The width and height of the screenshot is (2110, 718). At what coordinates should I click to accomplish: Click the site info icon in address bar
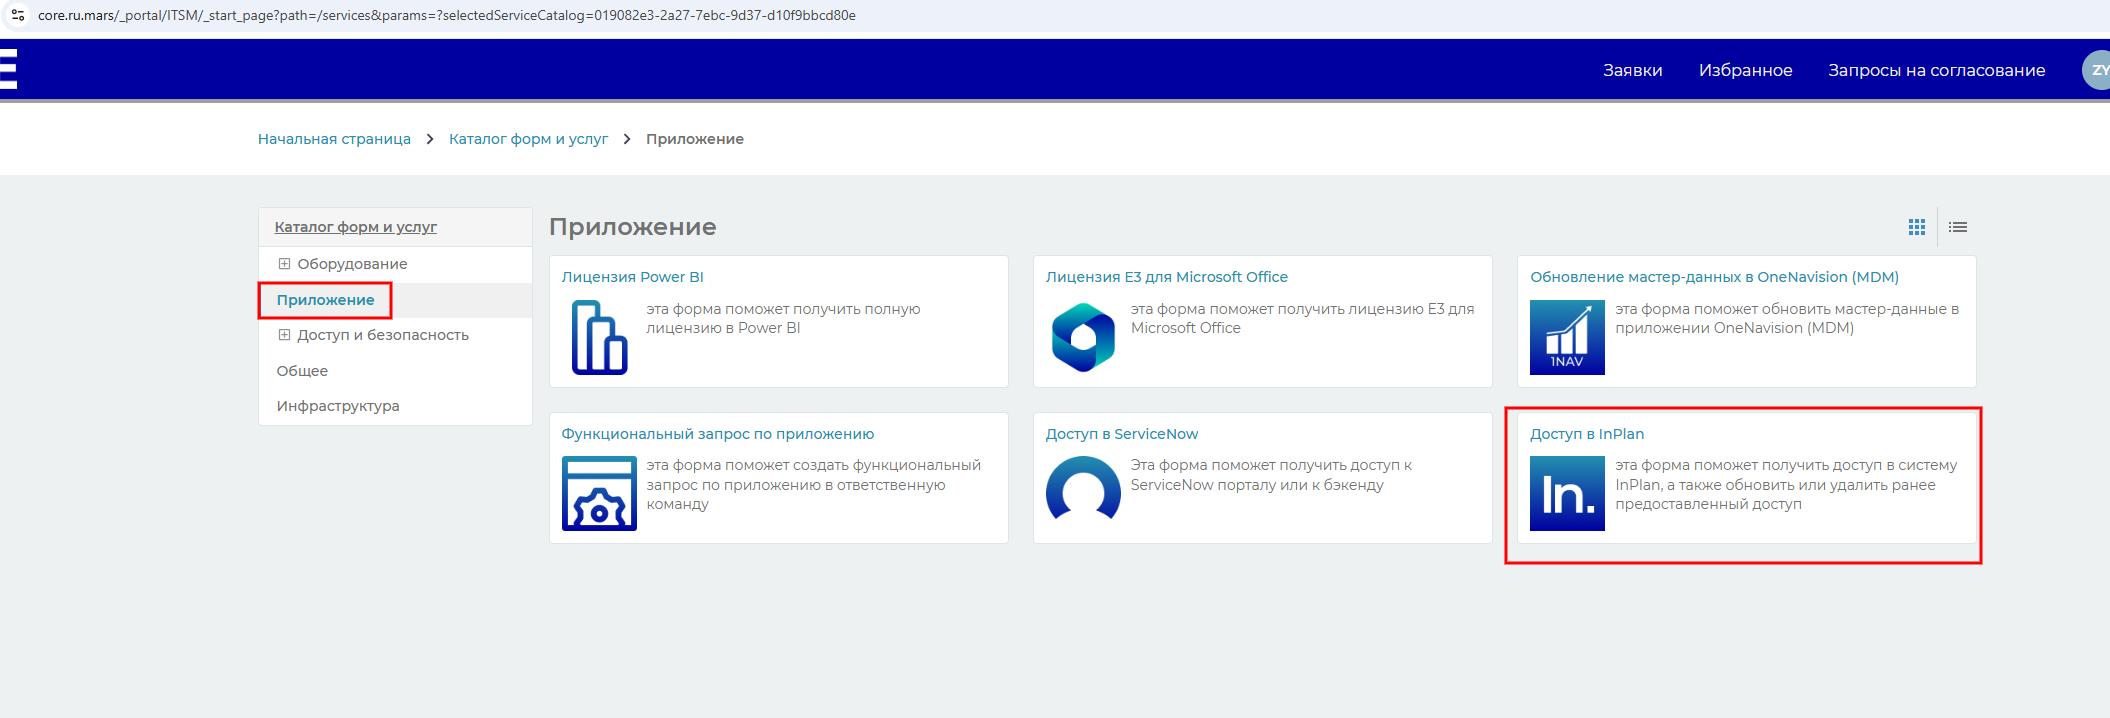point(17,15)
